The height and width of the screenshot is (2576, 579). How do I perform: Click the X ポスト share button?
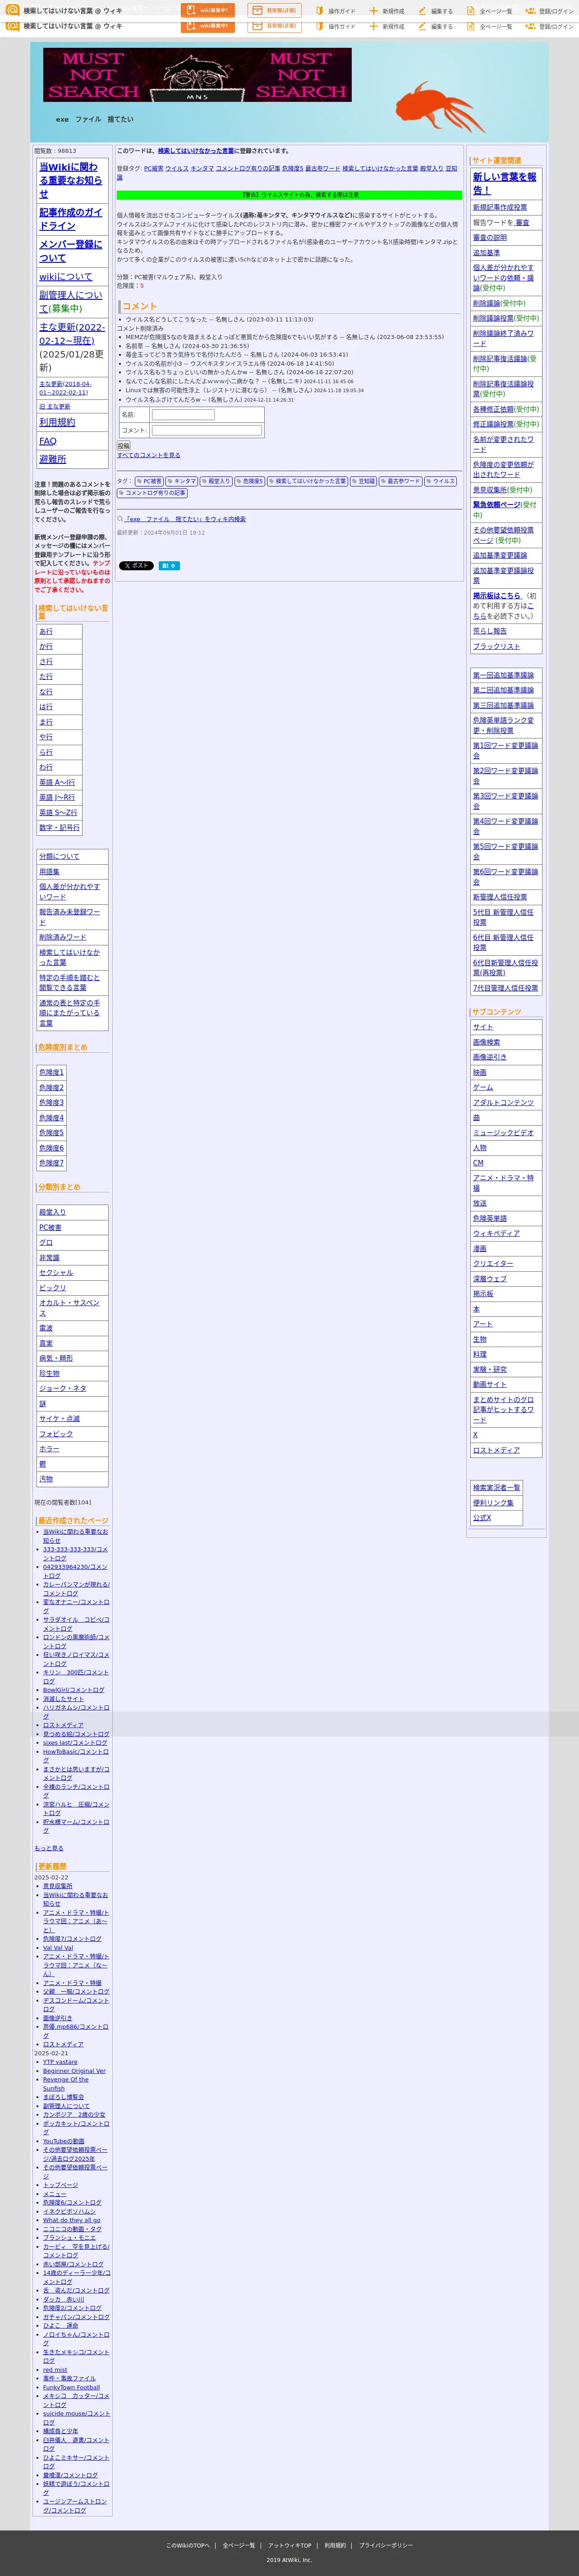136,566
